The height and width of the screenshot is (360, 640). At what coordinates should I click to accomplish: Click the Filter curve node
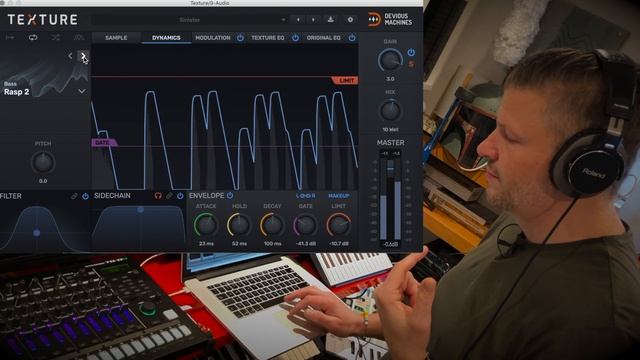tap(37, 233)
